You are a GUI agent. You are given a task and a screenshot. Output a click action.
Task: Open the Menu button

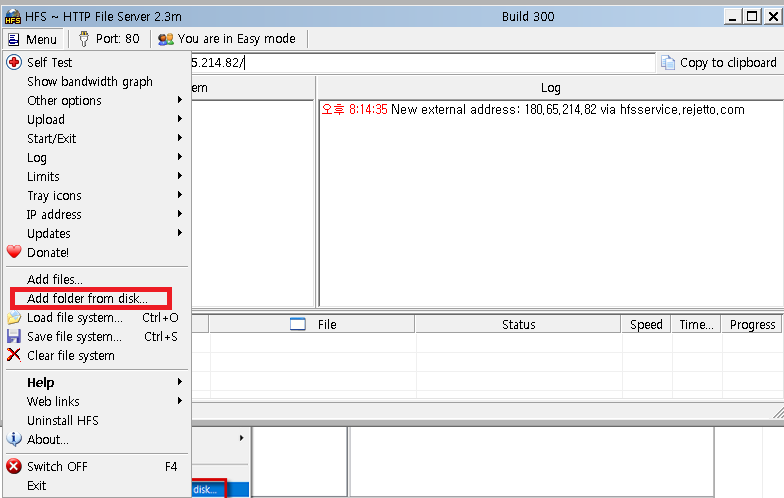pyautogui.click(x=34, y=39)
